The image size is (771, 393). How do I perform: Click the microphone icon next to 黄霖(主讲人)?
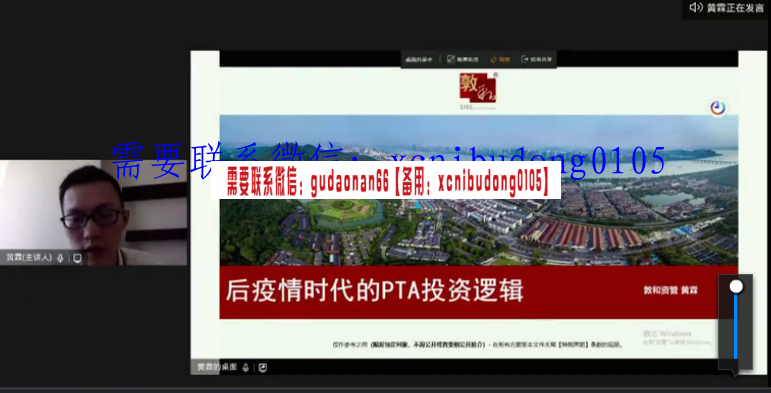60,258
